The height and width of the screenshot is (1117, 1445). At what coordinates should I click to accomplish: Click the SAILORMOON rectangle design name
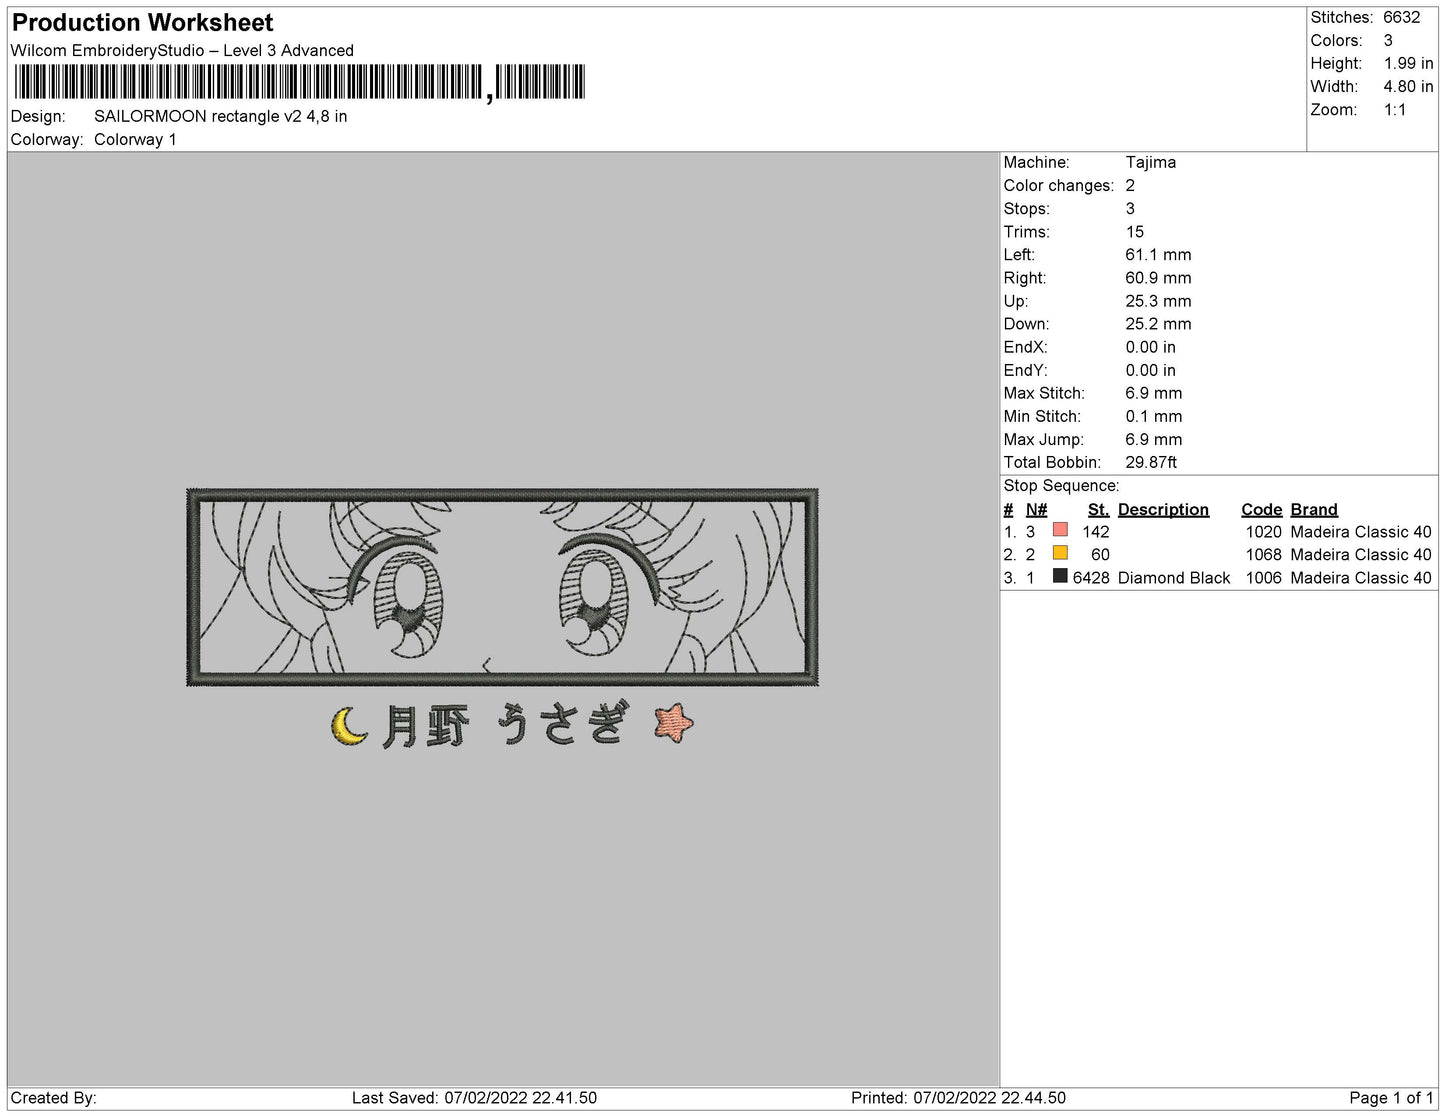point(220,116)
